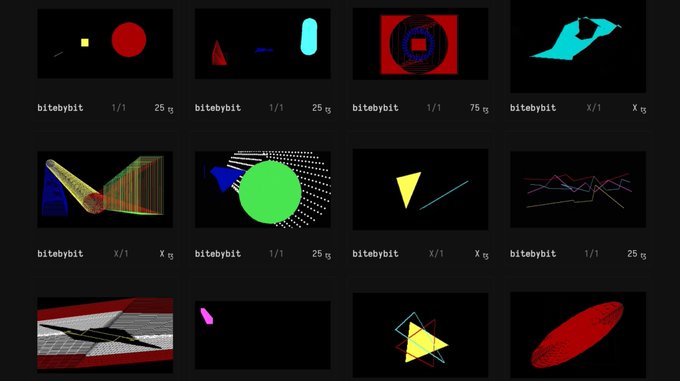Click the 25 tez price under zigzag lines artwork
This screenshot has height=381, width=680.
point(637,254)
